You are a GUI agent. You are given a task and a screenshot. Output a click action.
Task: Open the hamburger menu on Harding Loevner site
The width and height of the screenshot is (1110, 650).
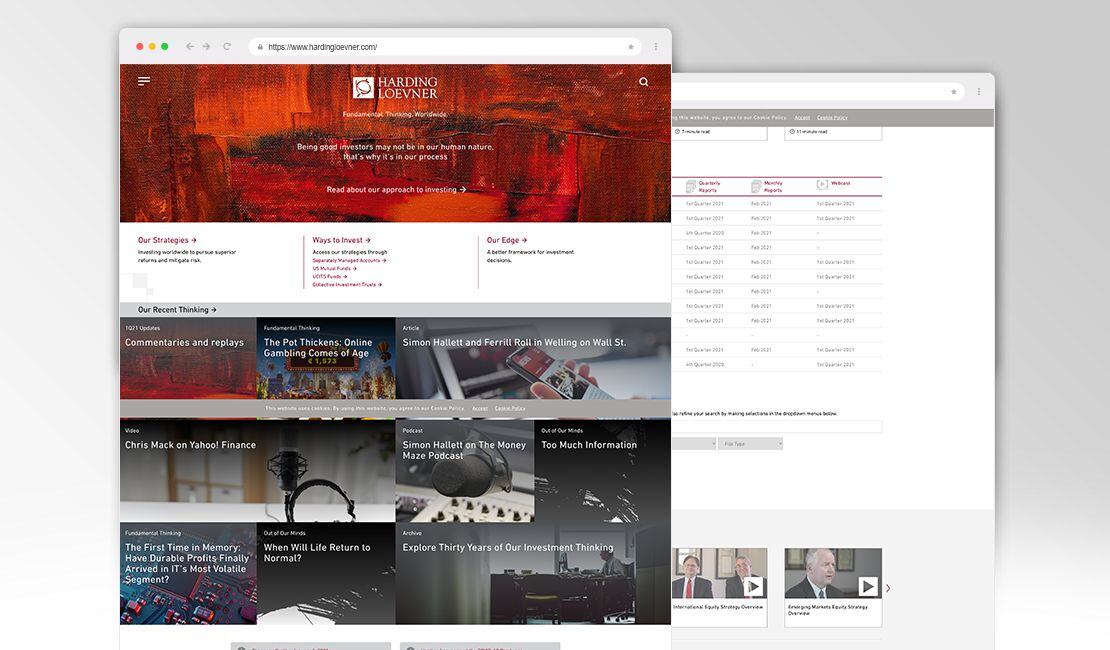144,81
